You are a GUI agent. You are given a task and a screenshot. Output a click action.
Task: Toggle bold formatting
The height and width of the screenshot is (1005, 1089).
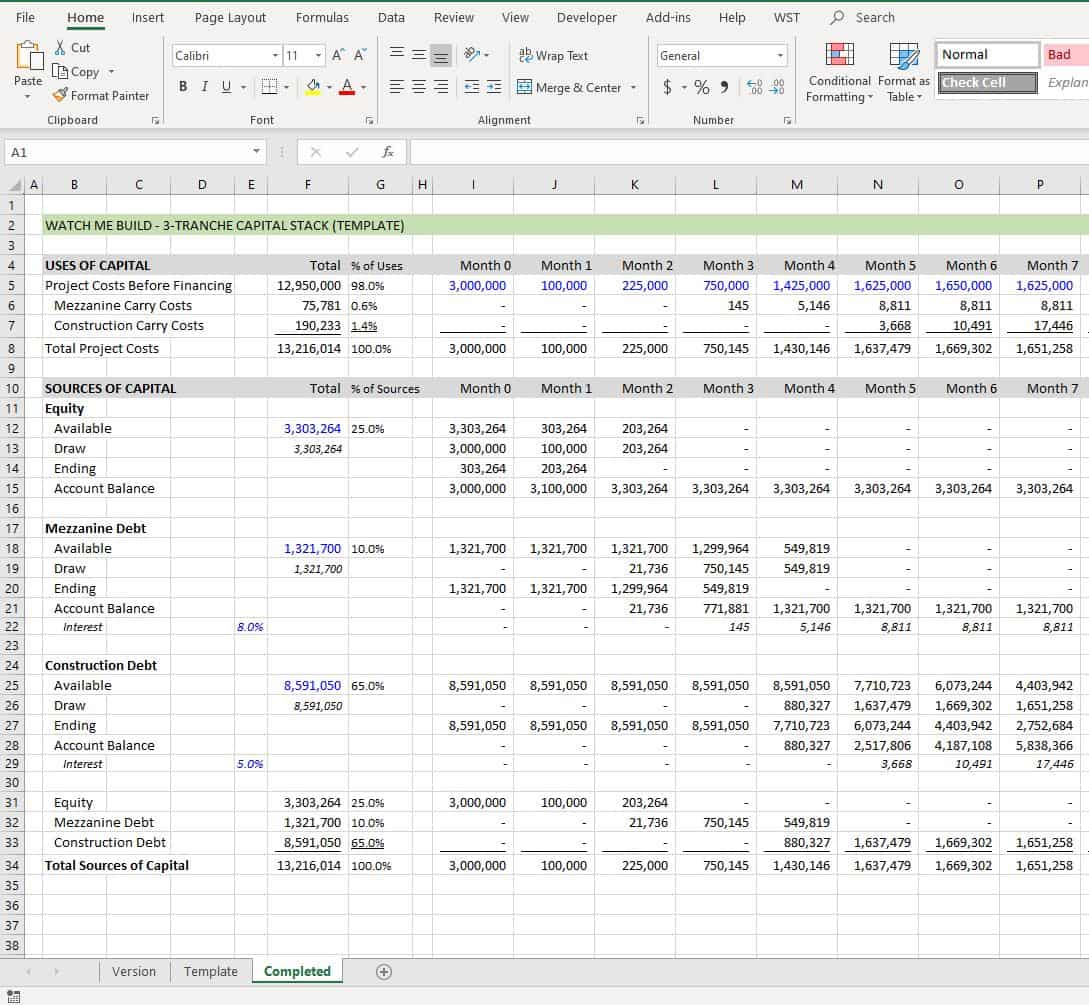(x=183, y=87)
